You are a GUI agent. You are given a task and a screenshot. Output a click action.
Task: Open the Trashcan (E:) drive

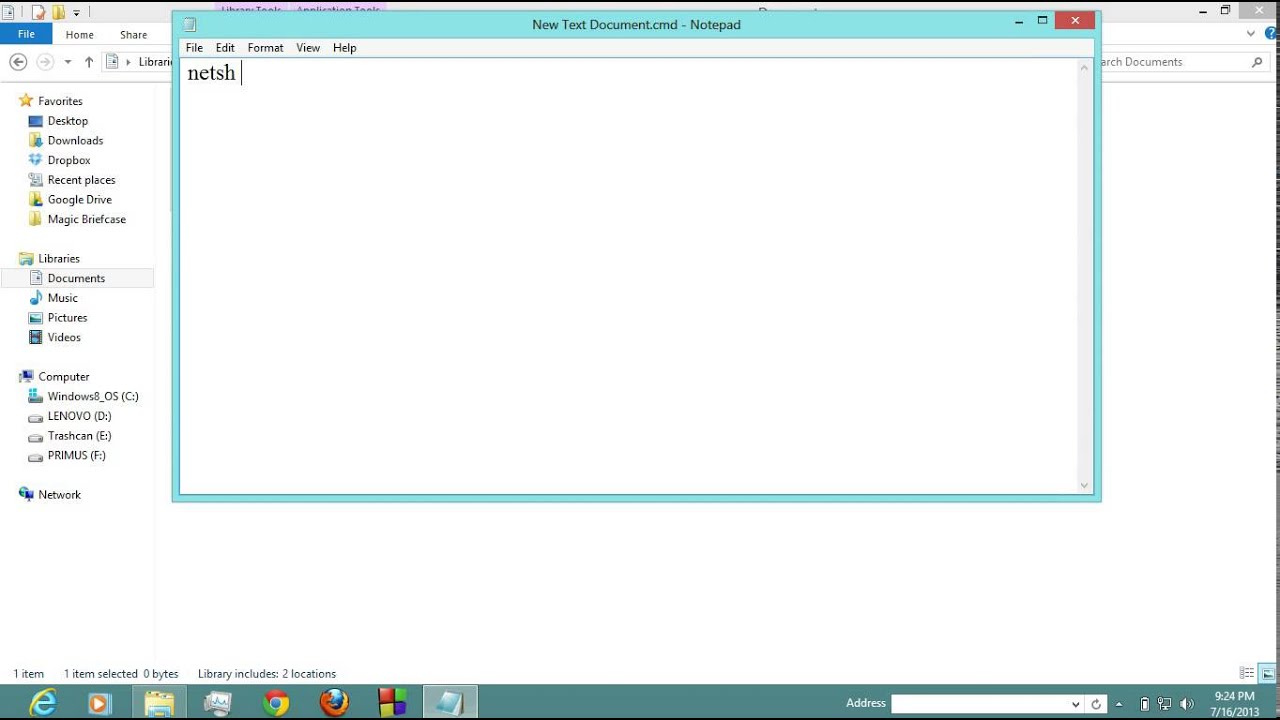tap(79, 436)
